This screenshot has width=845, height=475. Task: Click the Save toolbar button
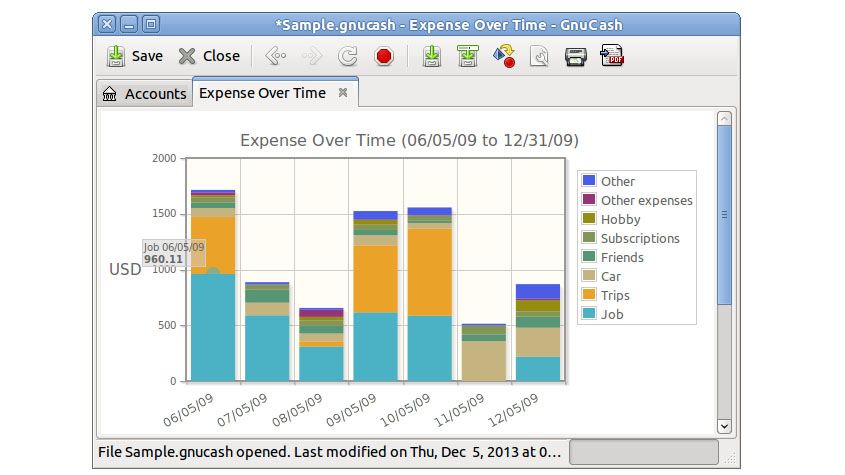point(135,56)
